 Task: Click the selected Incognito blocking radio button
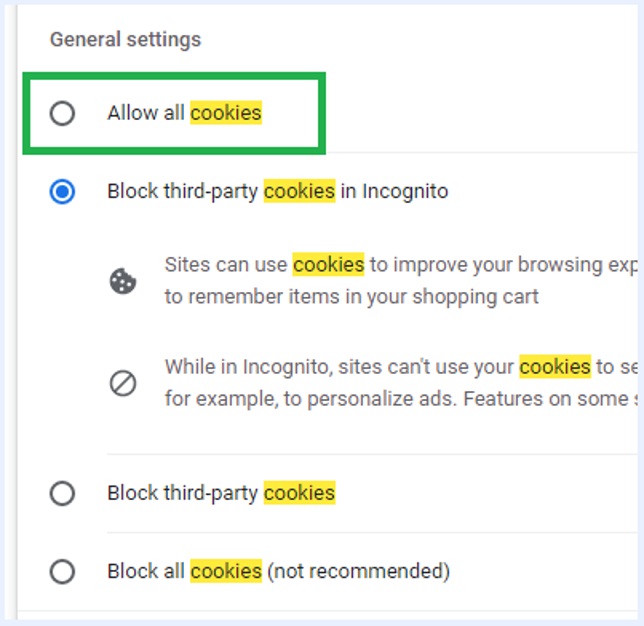click(x=62, y=191)
